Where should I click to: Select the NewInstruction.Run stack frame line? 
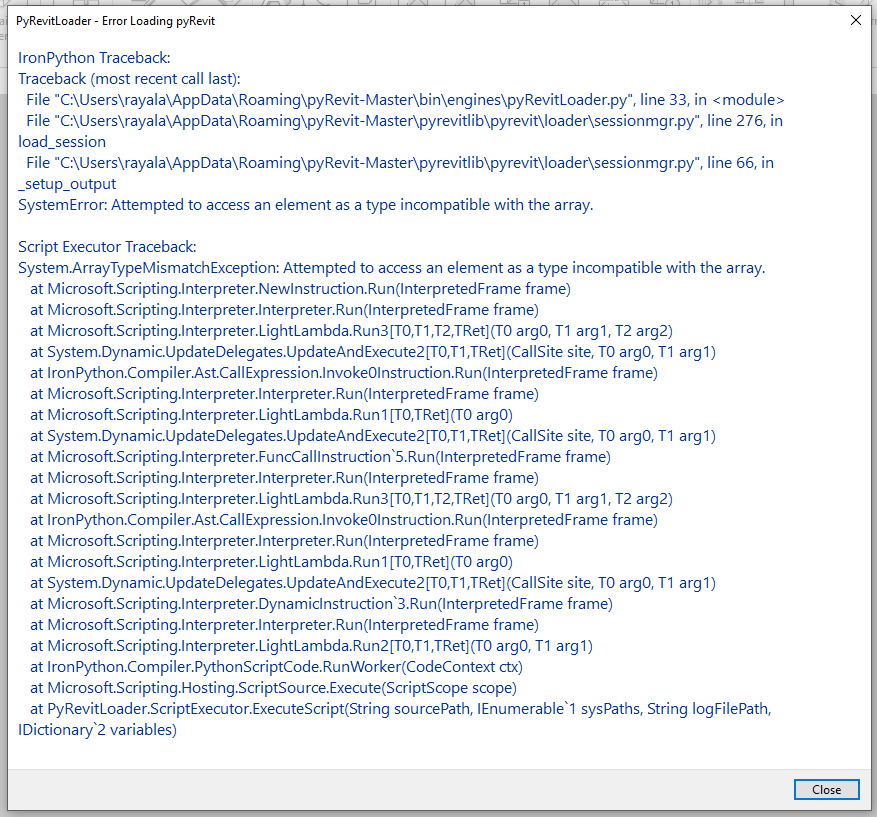pyautogui.click(x=300, y=288)
